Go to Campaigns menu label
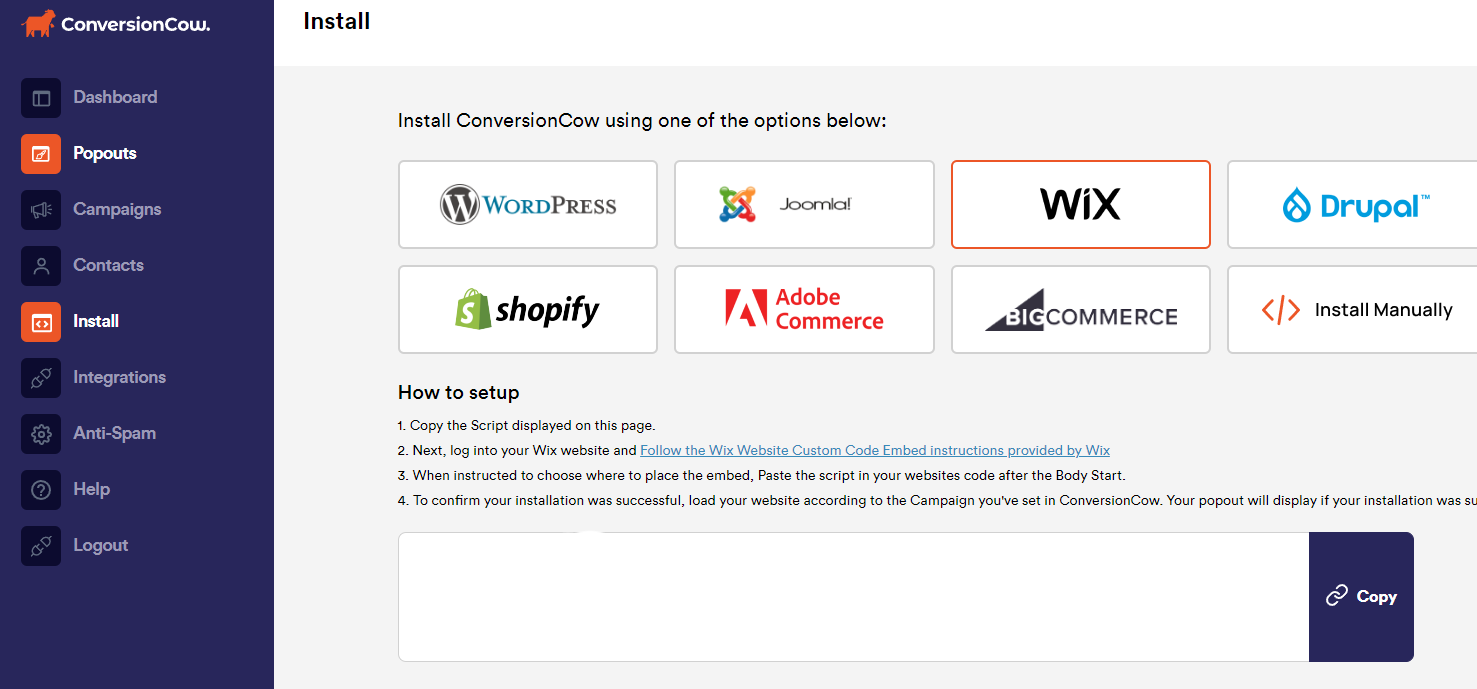1477x689 pixels. click(x=117, y=209)
